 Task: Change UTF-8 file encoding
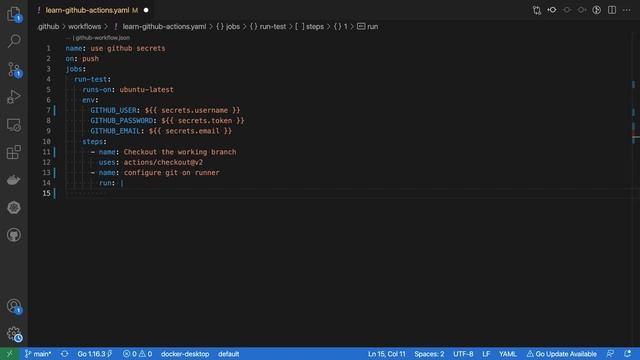pyautogui.click(x=463, y=354)
